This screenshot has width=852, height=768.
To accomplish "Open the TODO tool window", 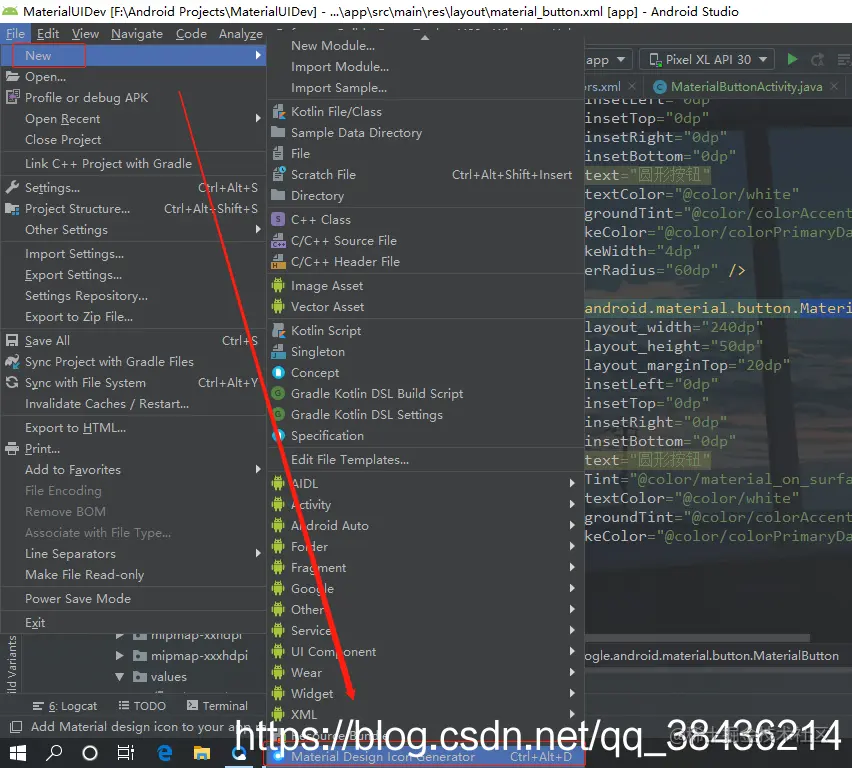I will pos(142,705).
